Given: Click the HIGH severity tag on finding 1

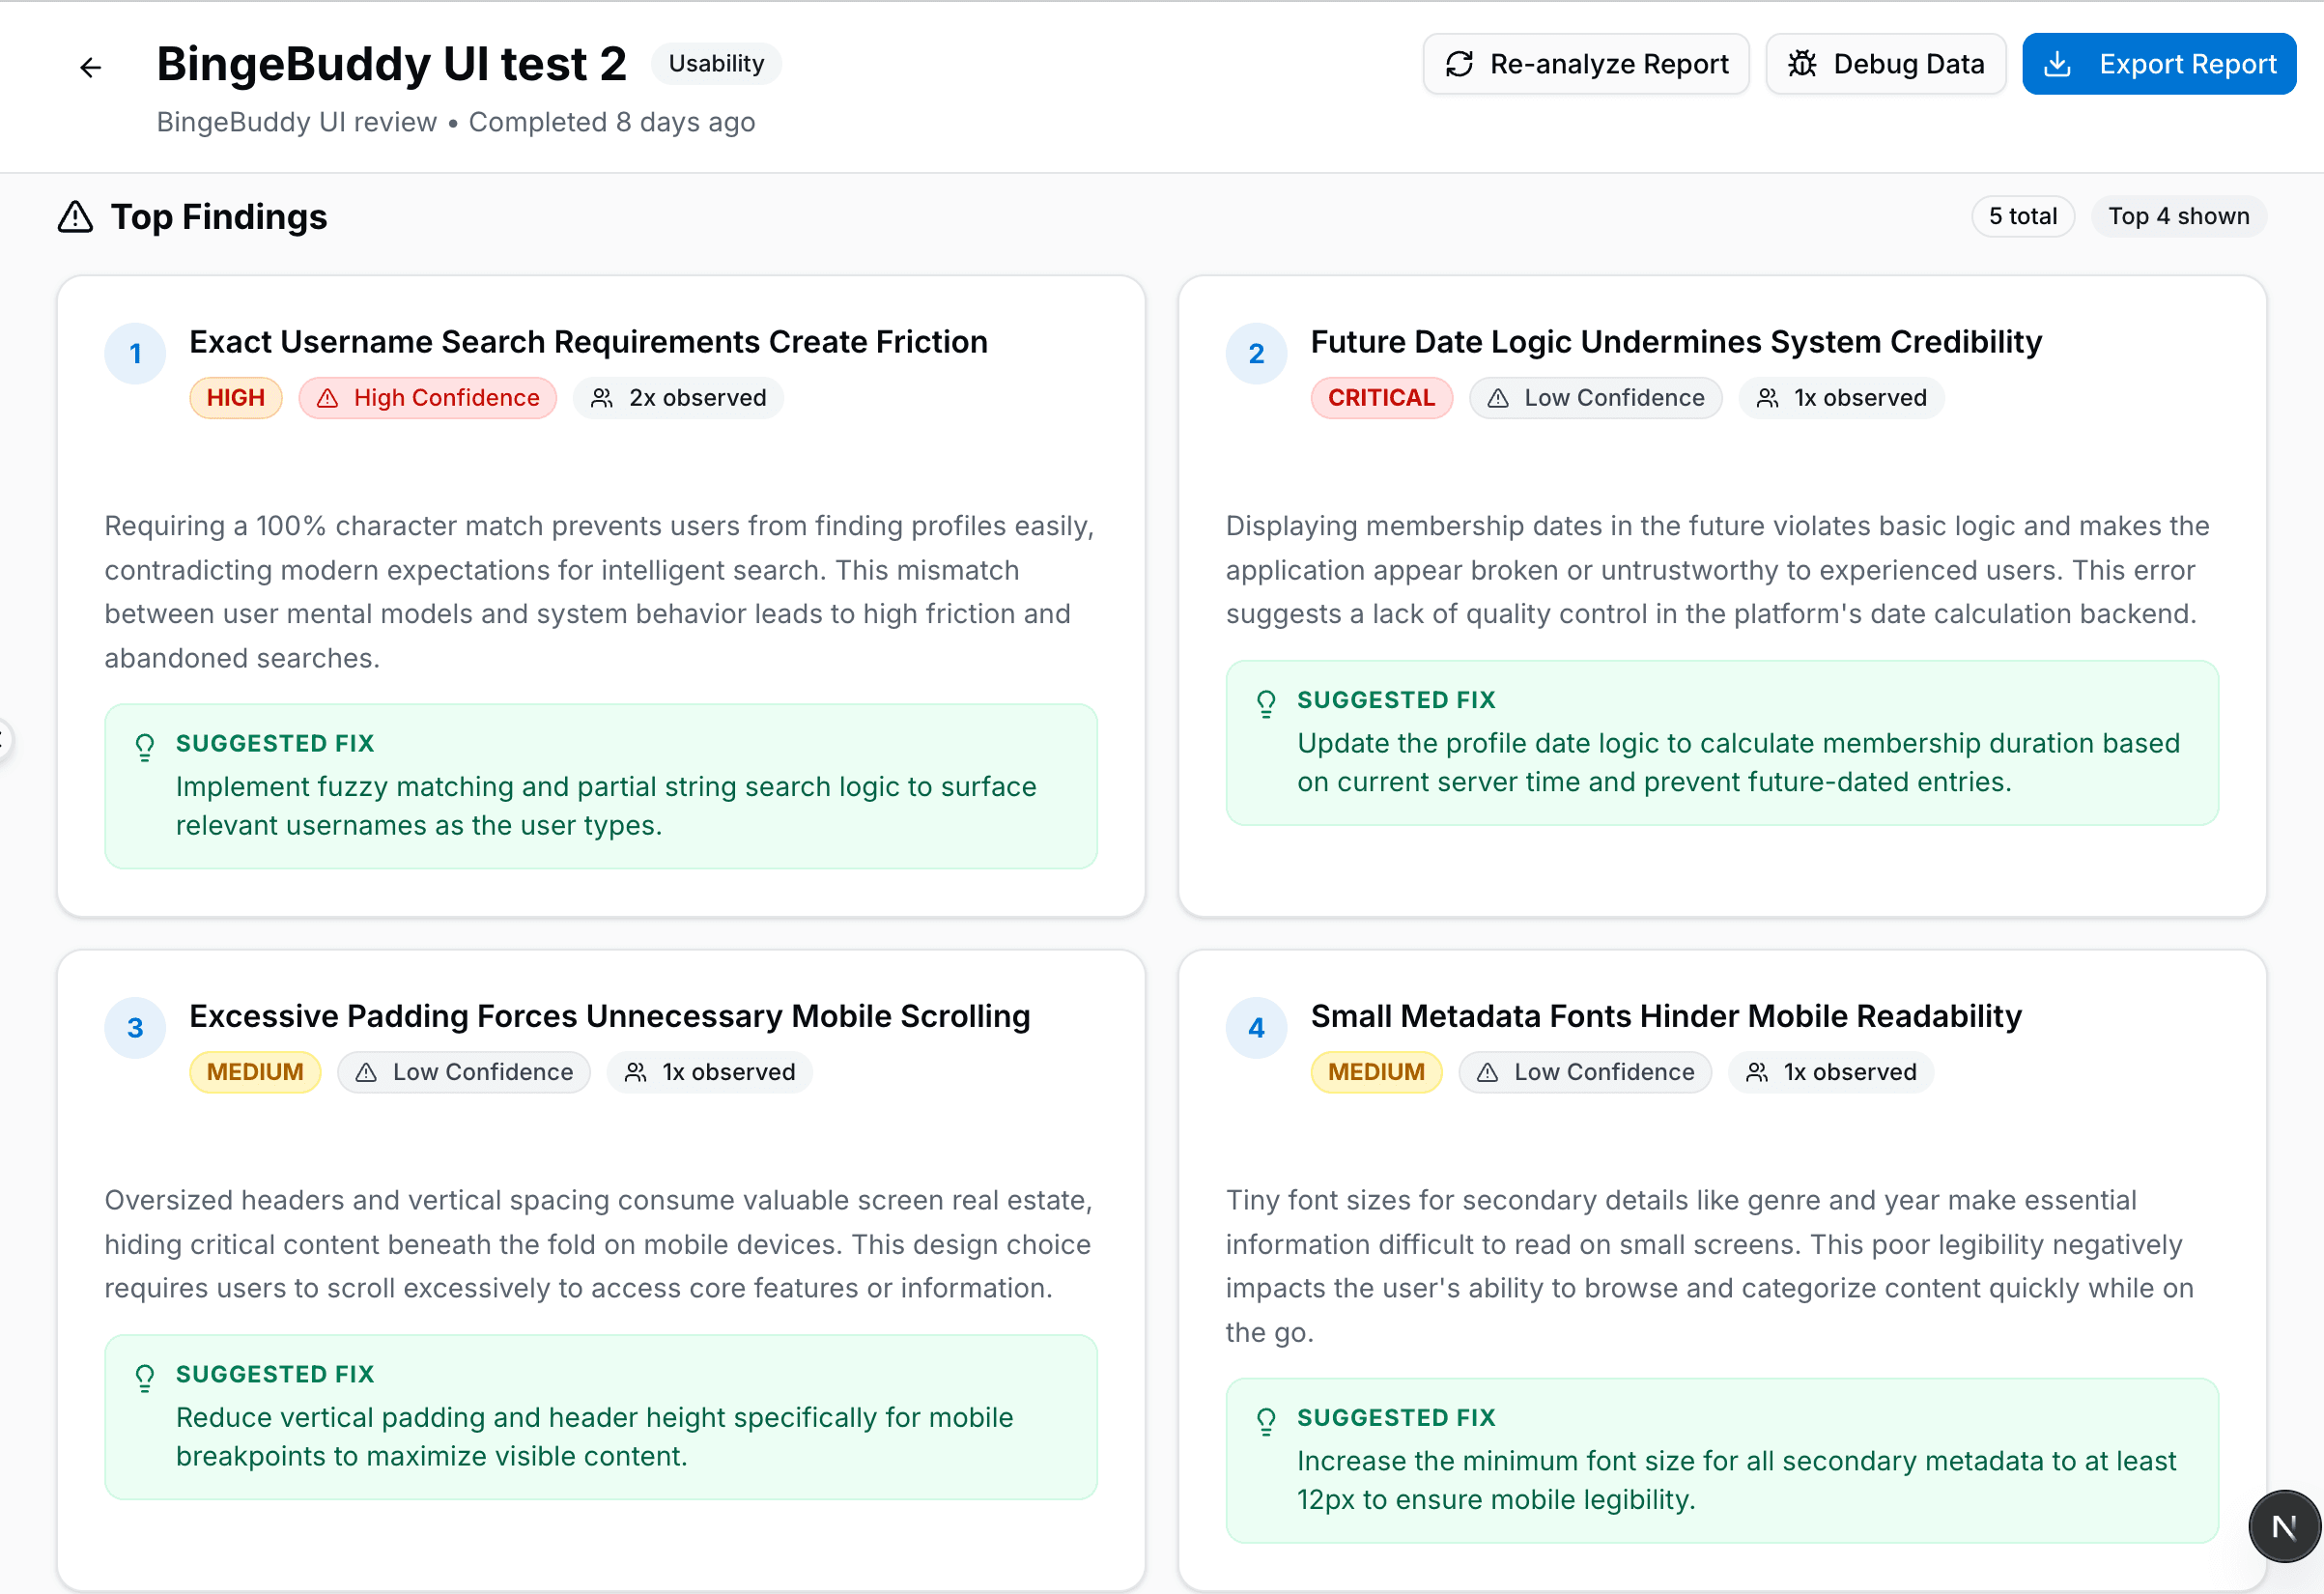Looking at the screenshot, I should (x=236, y=398).
